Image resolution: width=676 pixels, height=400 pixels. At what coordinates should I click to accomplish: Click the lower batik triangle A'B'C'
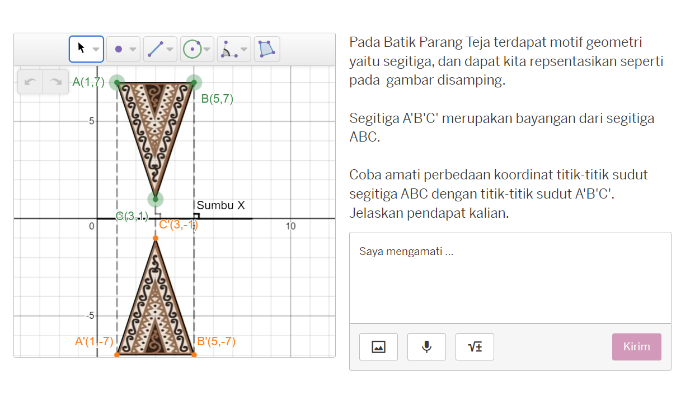tap(156, 315)
